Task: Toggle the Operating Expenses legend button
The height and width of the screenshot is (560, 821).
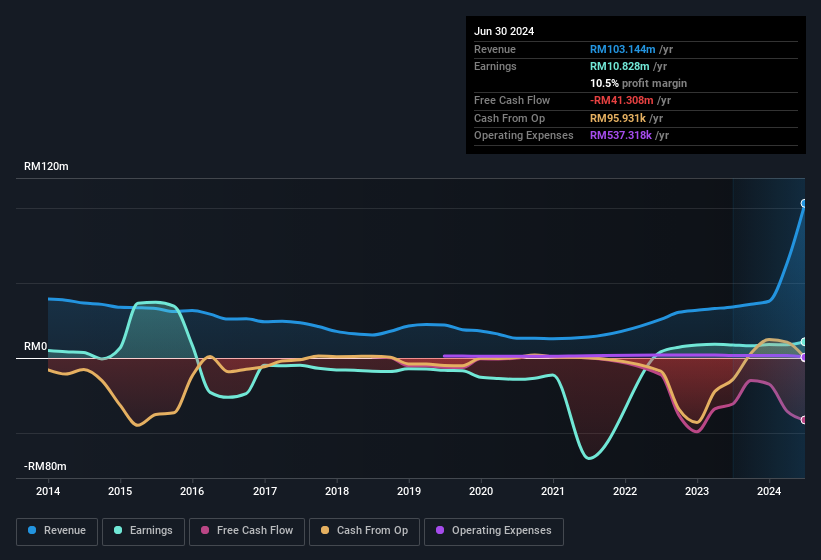Action: point(494,531)
